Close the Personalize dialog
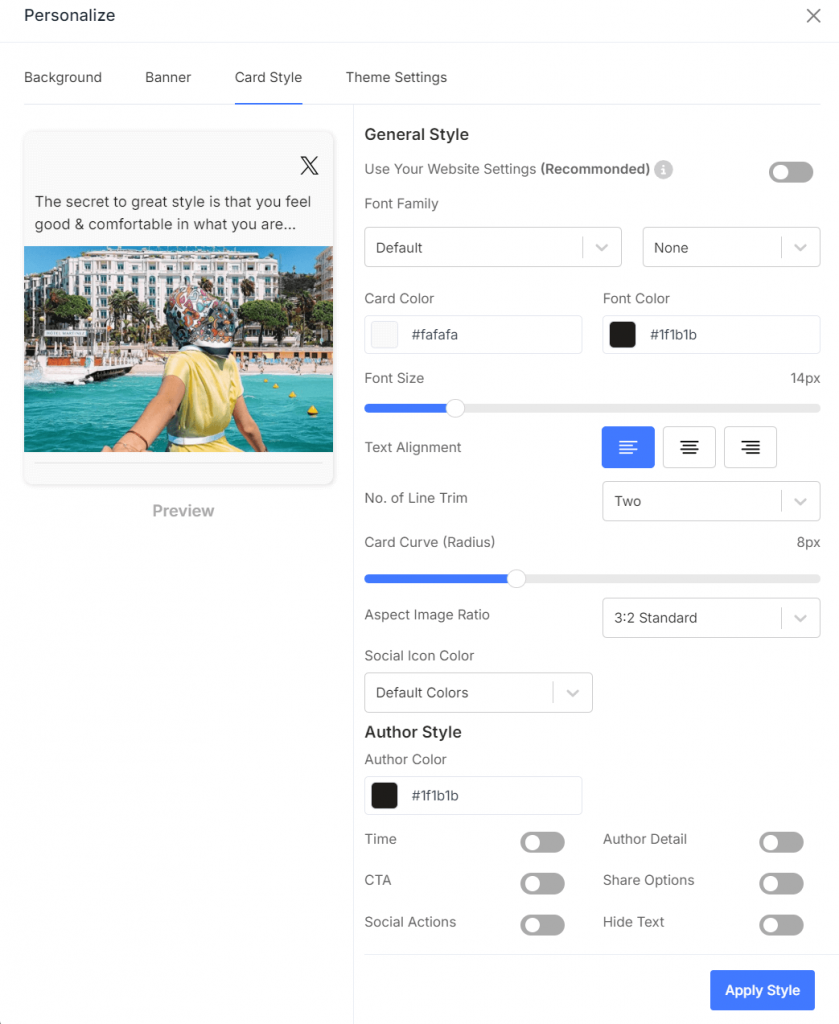This screenshot has height=1024, width=839. [813, 16]
